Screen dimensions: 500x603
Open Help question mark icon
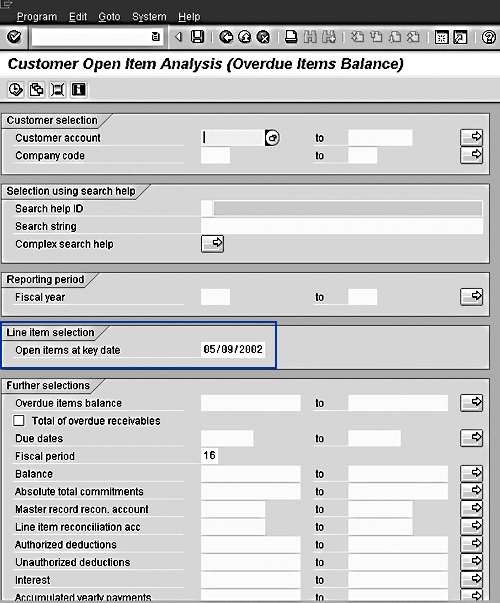coord(488,37)
